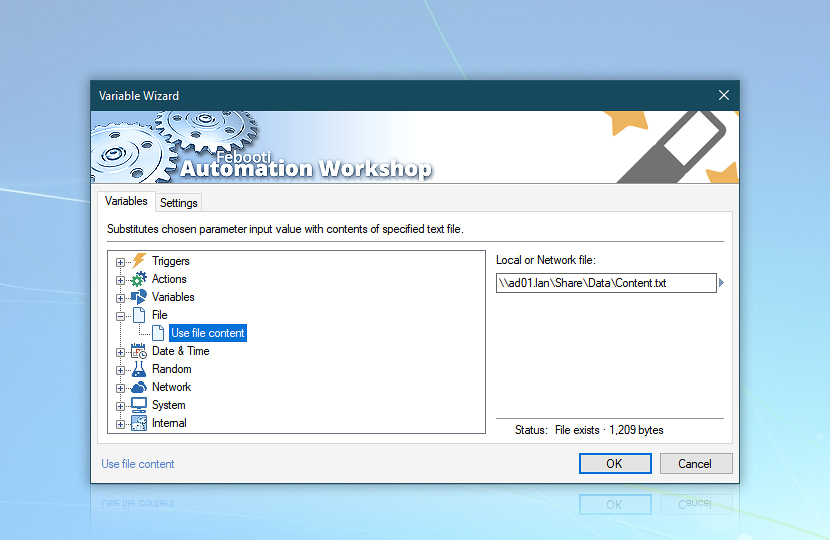Click the Triggers lightning bolt icon
830x540 pixels.
[x=139, y=260]
